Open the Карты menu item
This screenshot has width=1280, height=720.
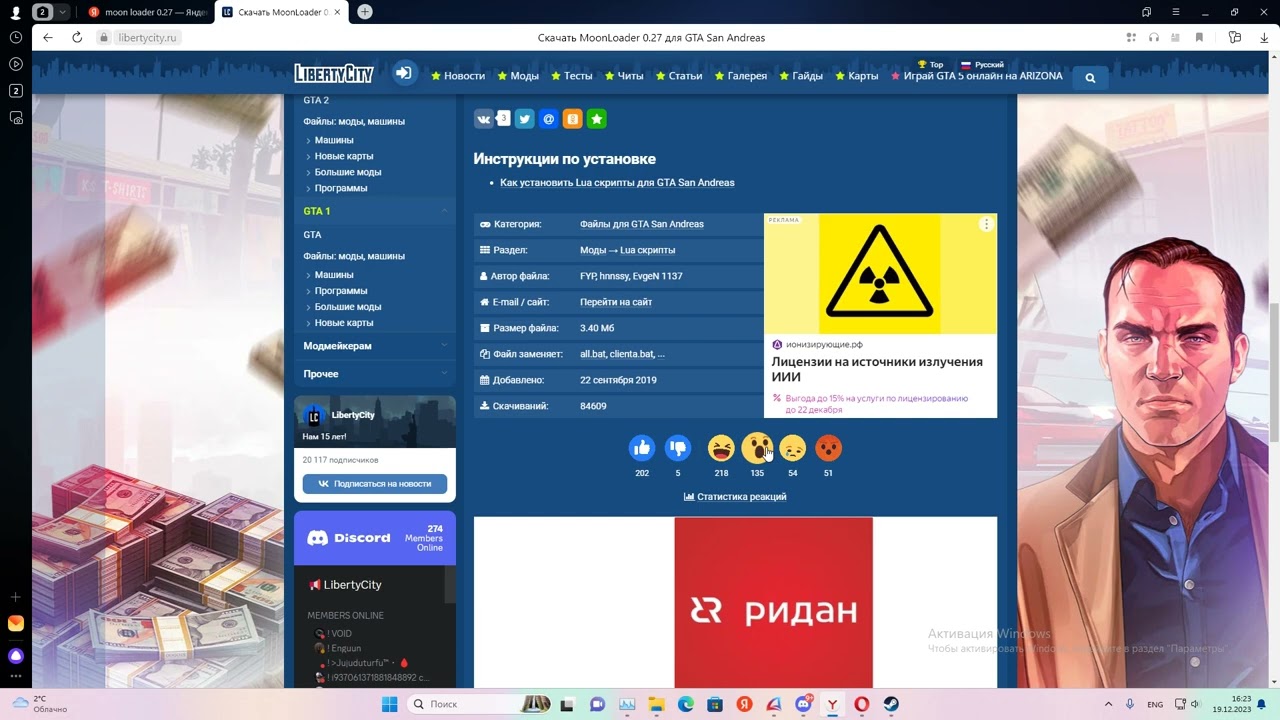click(856, 76)
